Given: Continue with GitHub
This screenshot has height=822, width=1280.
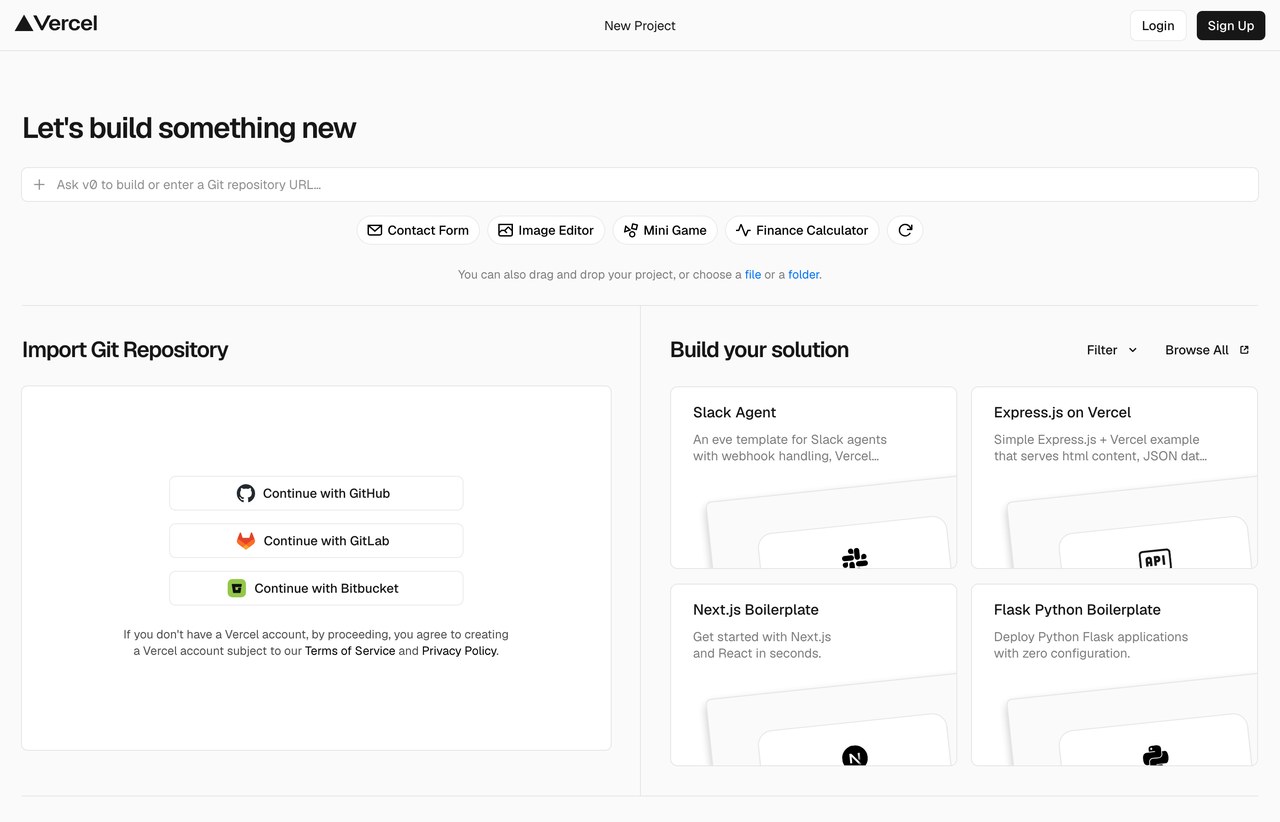Looking at the screenshot, I should 316,493.
